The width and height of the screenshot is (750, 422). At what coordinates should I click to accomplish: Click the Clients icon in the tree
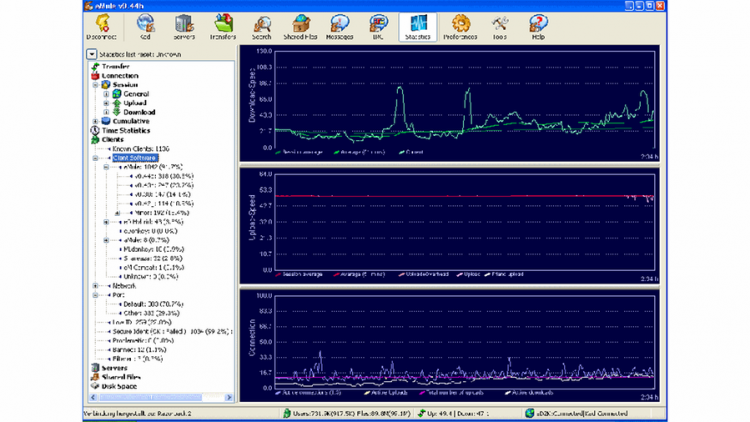pos(95,139)
